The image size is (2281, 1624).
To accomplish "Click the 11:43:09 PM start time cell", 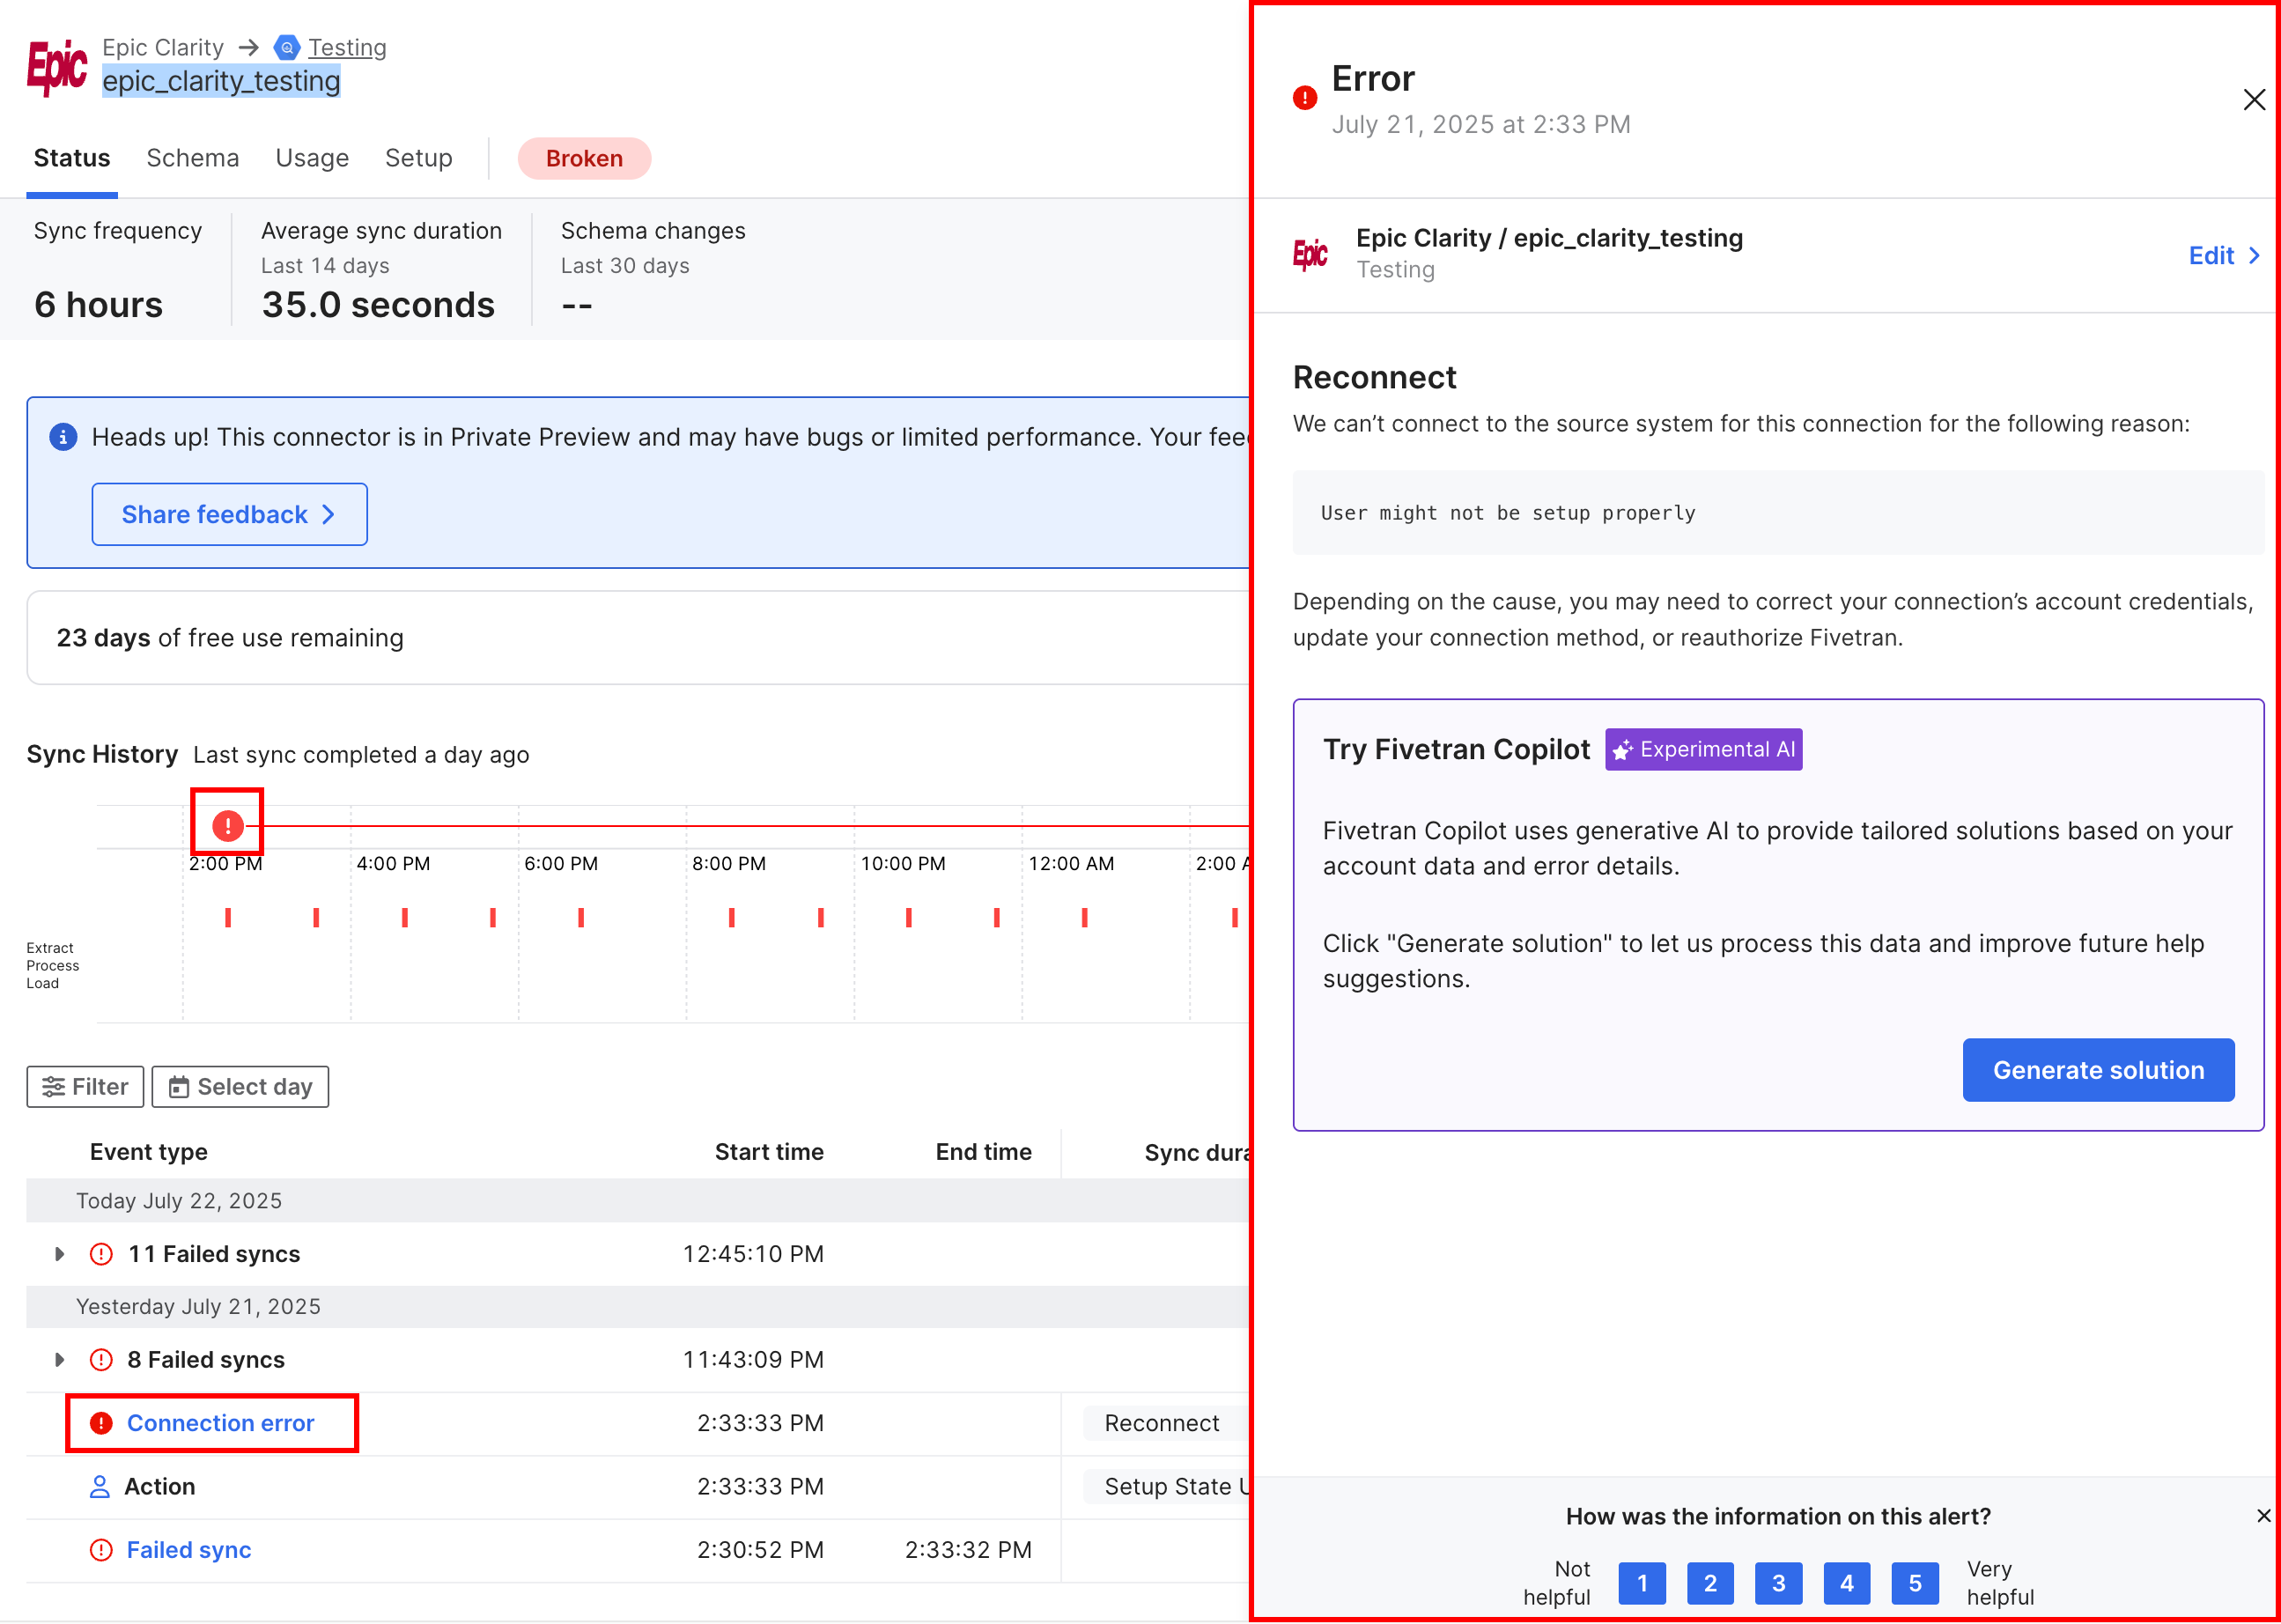I will [753, 1360].
